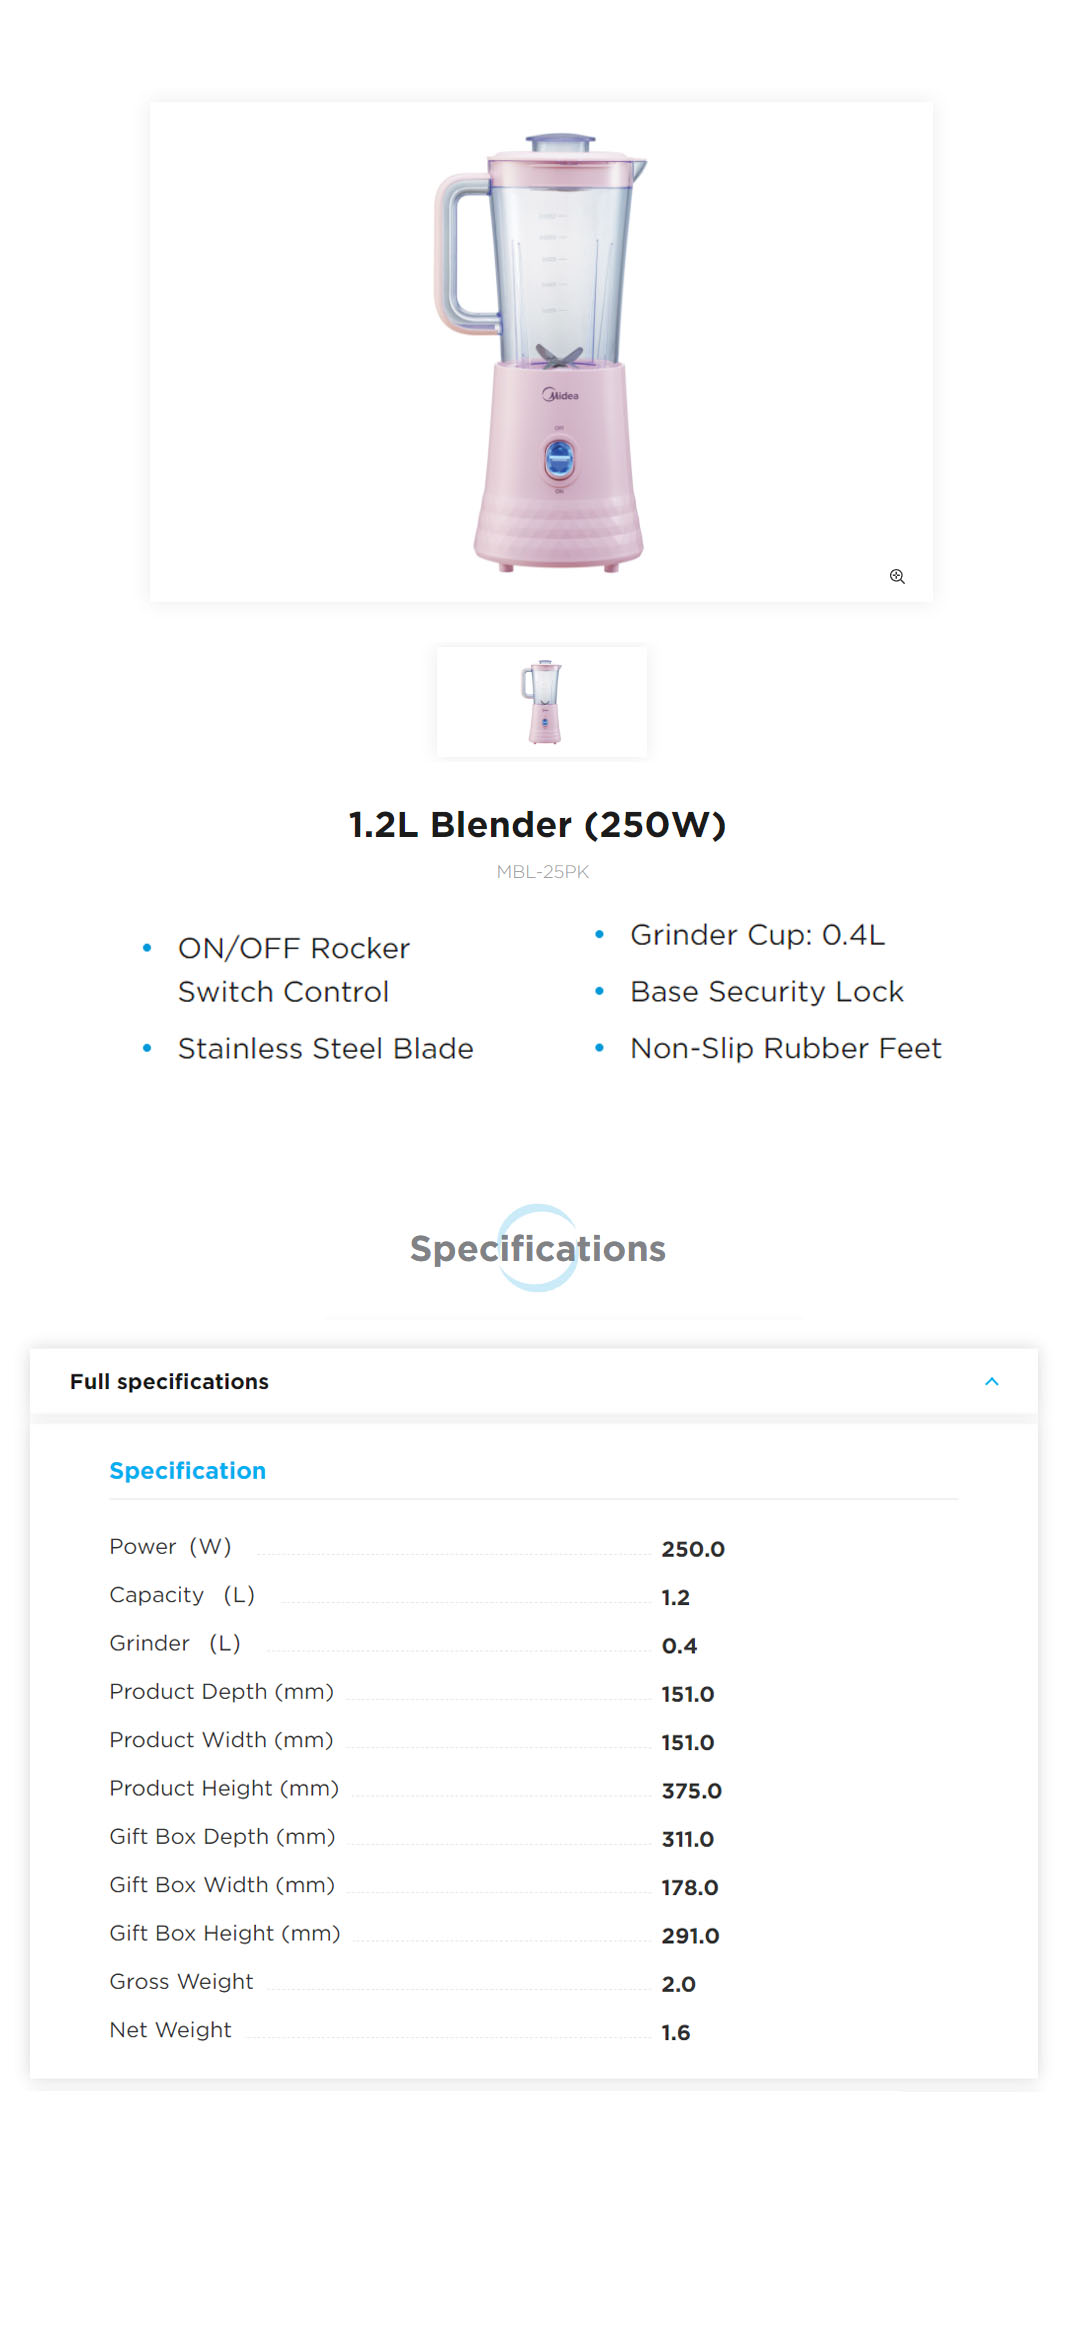Viewport: 1080px width, 2334px height.
Task: Select the Base Security Lock feature text
Action: [x=766, y=991]
